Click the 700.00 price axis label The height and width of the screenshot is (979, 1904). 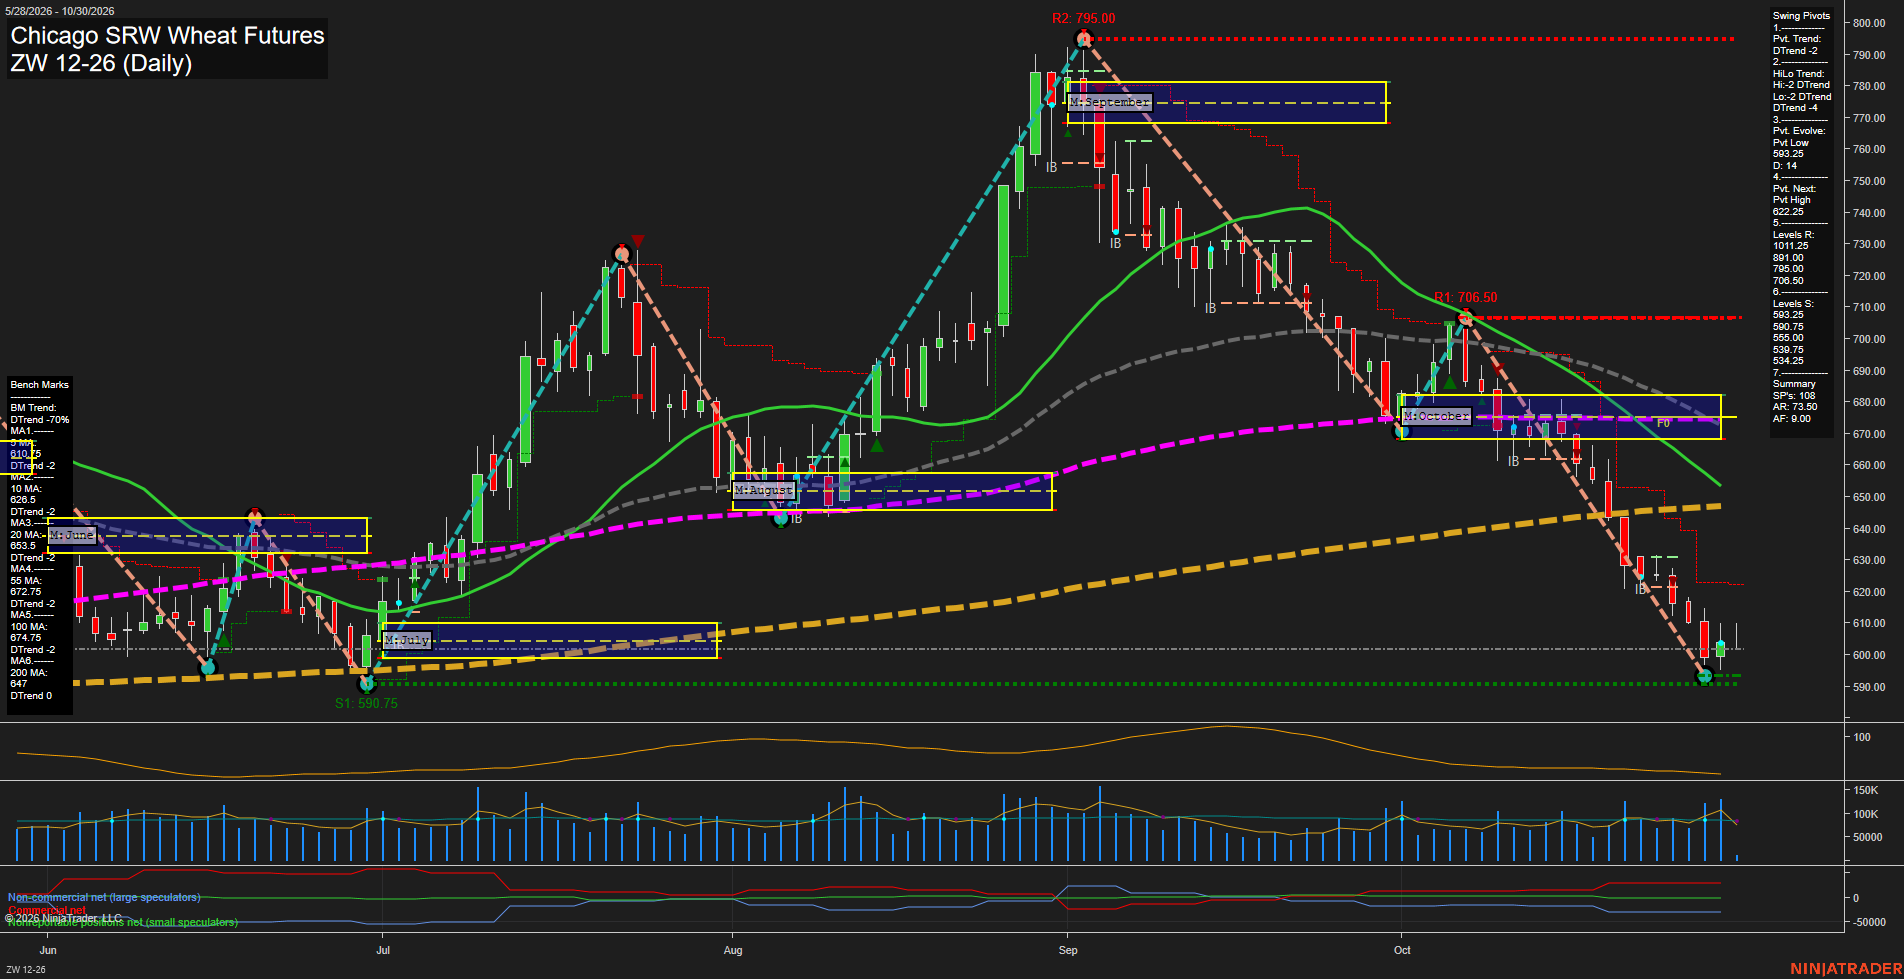click(x=1869, y=339)
